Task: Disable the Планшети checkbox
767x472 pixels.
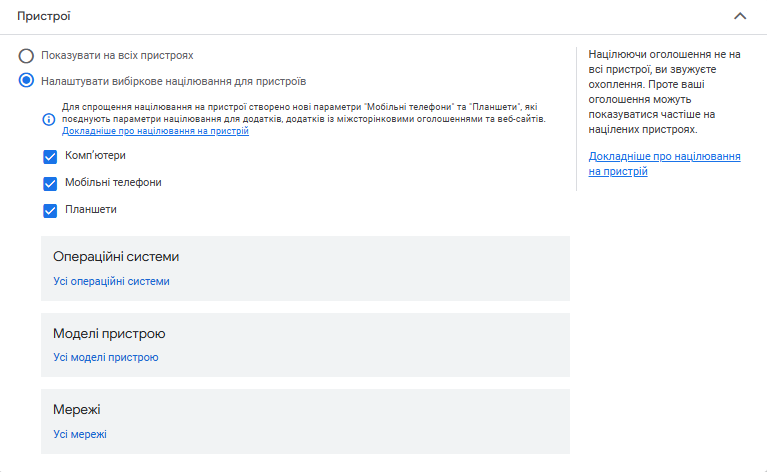Action: pos(50,210)
